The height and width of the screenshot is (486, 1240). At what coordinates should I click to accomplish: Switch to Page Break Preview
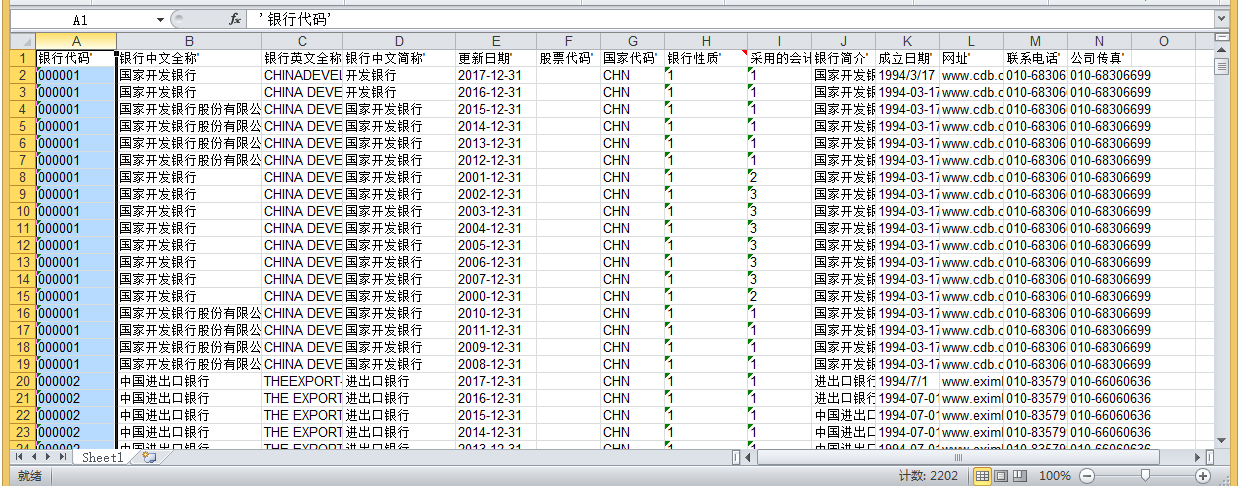point(1020,476)
